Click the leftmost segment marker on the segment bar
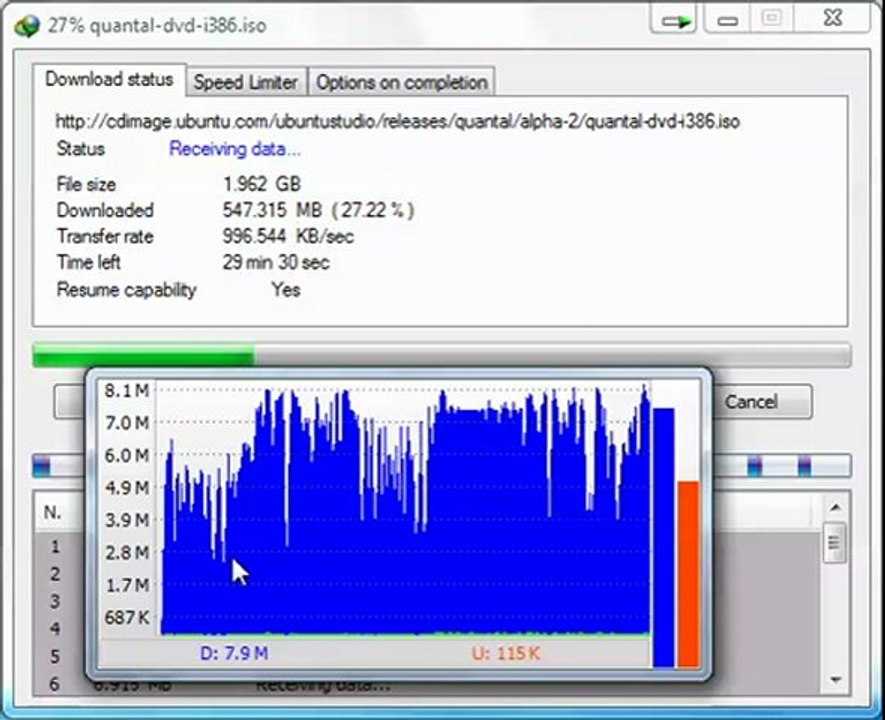Screen dimensions: 885x720 coord(42,467)
